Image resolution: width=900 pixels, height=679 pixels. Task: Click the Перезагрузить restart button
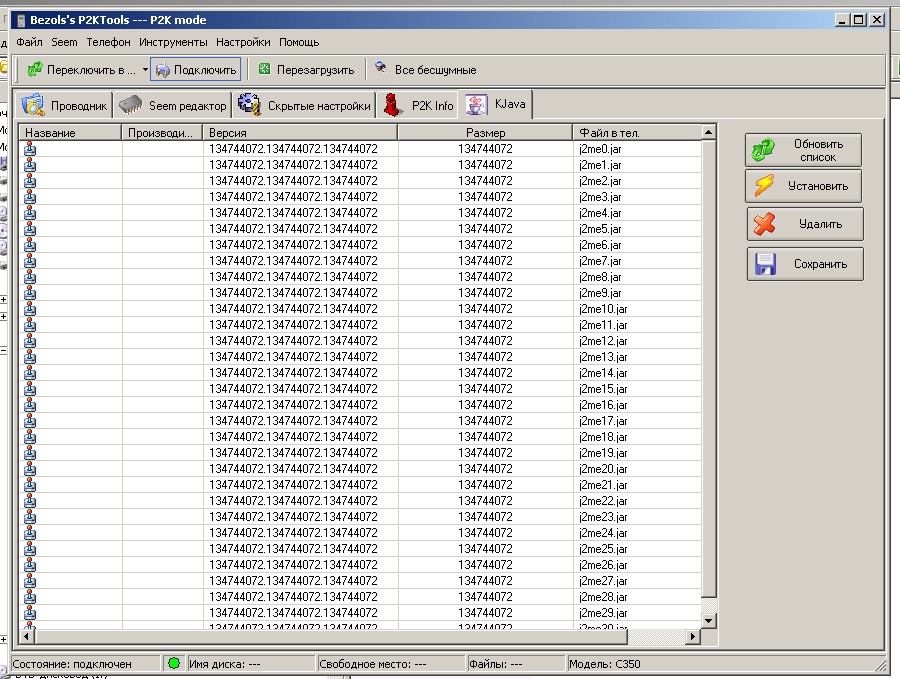(307, 70)
